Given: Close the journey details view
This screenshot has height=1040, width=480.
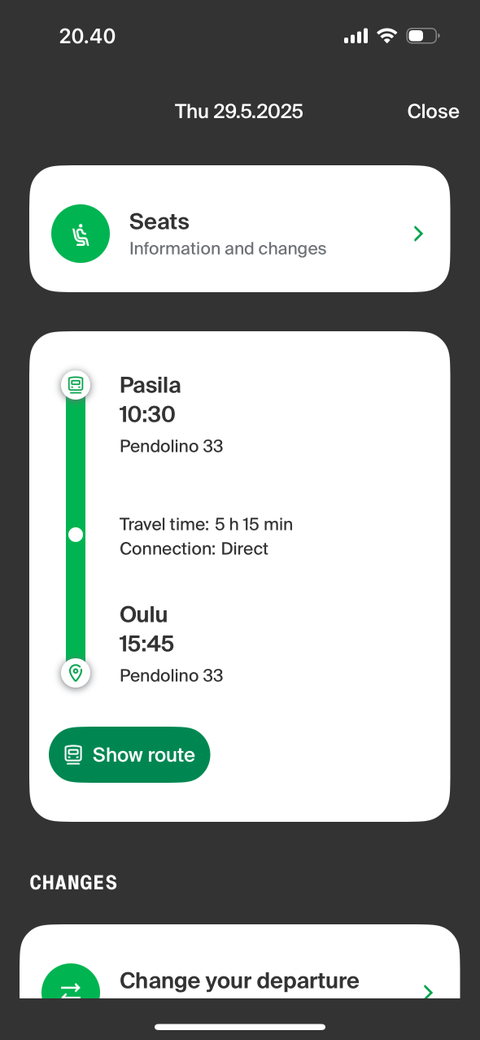Looking at the screenshot, I should (x=433, y=111).
